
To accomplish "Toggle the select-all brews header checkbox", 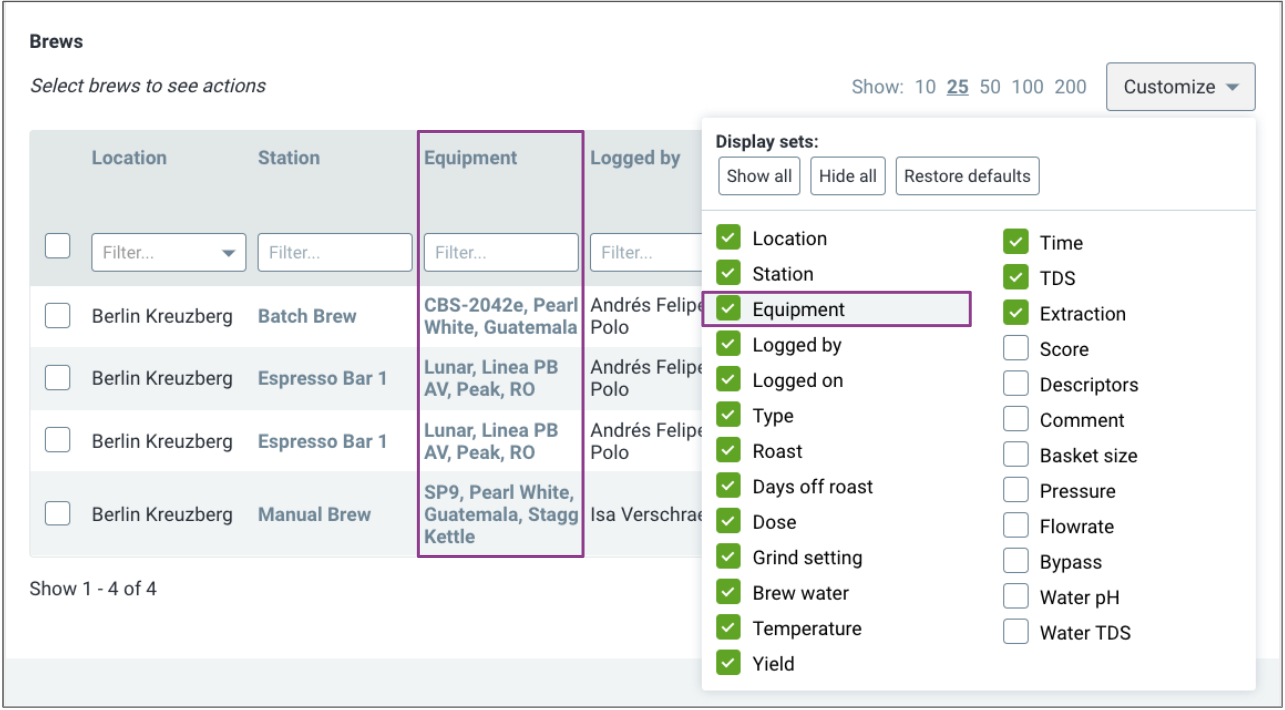I will click(x=58, y=246).
